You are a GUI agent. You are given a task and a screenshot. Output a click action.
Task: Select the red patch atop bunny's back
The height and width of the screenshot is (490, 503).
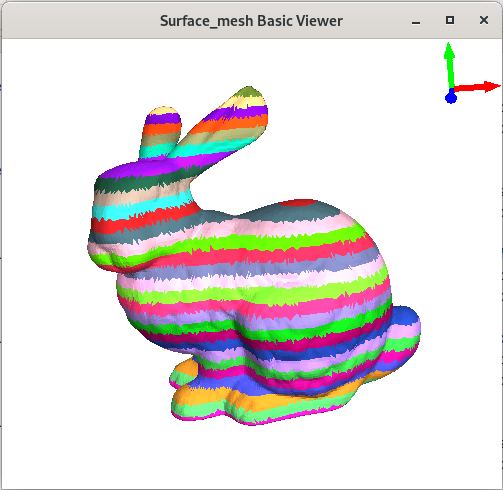pos(297,203)
